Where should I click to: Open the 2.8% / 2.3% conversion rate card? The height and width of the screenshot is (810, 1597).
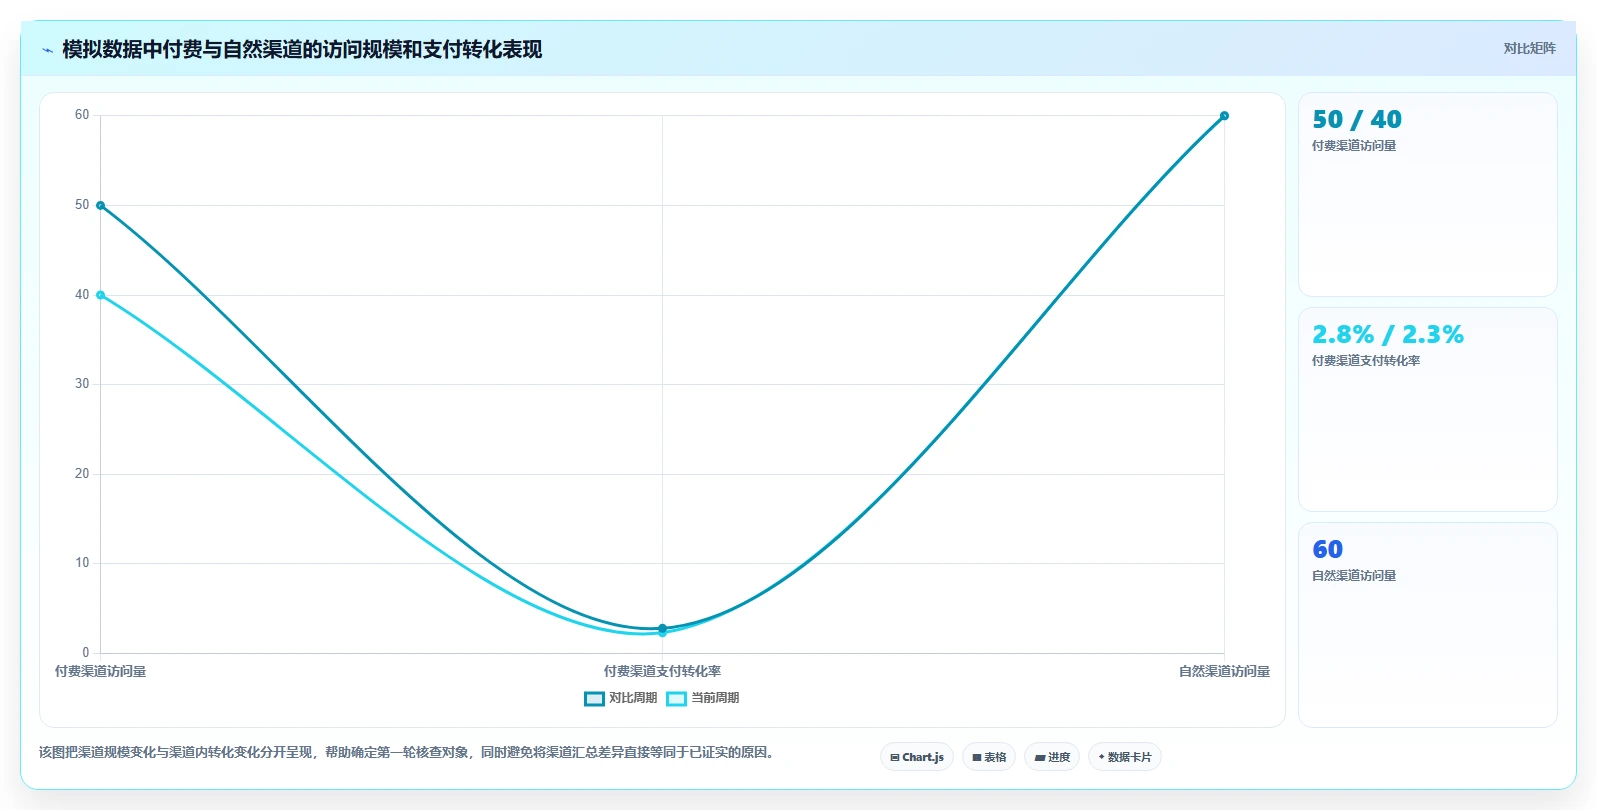tap(1427, 409)
